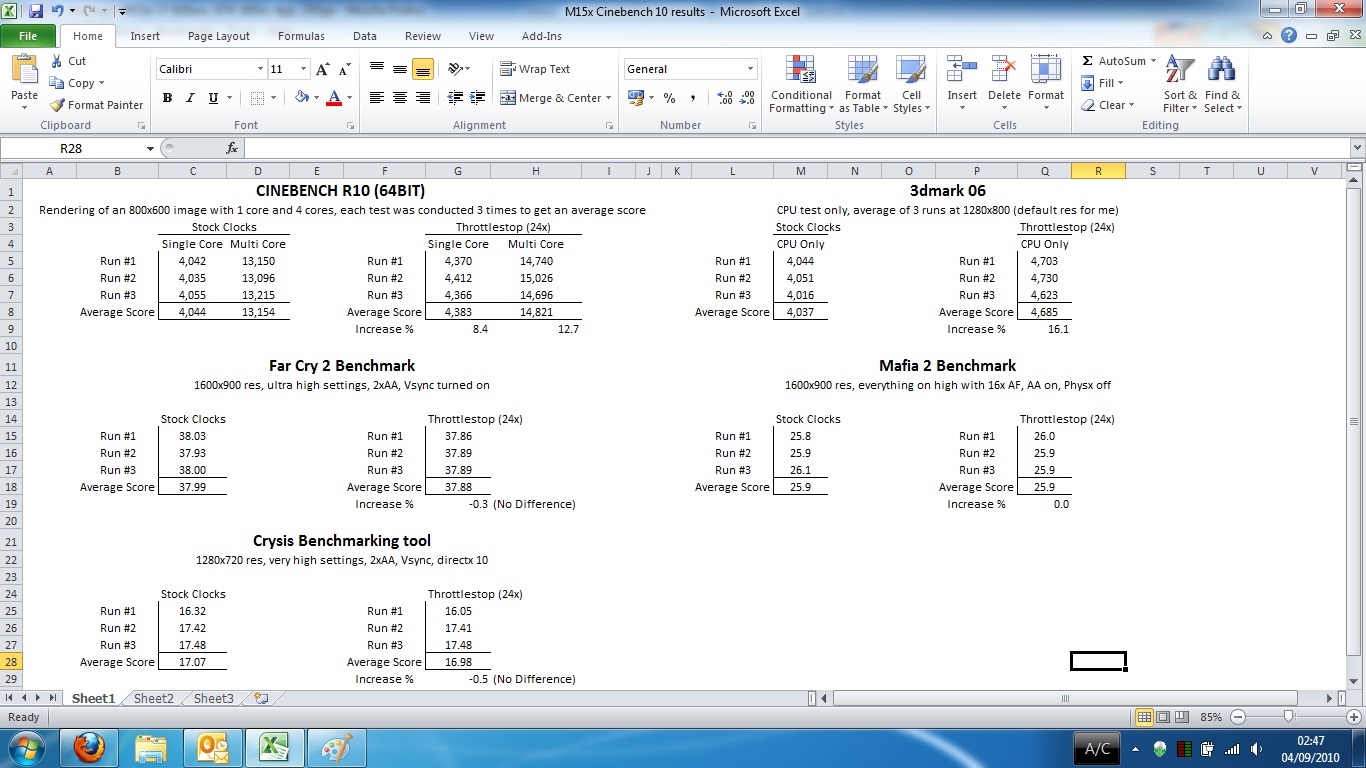Apply percent style
This screenshot has width=1366, height=768.
(x=669, y=98)
